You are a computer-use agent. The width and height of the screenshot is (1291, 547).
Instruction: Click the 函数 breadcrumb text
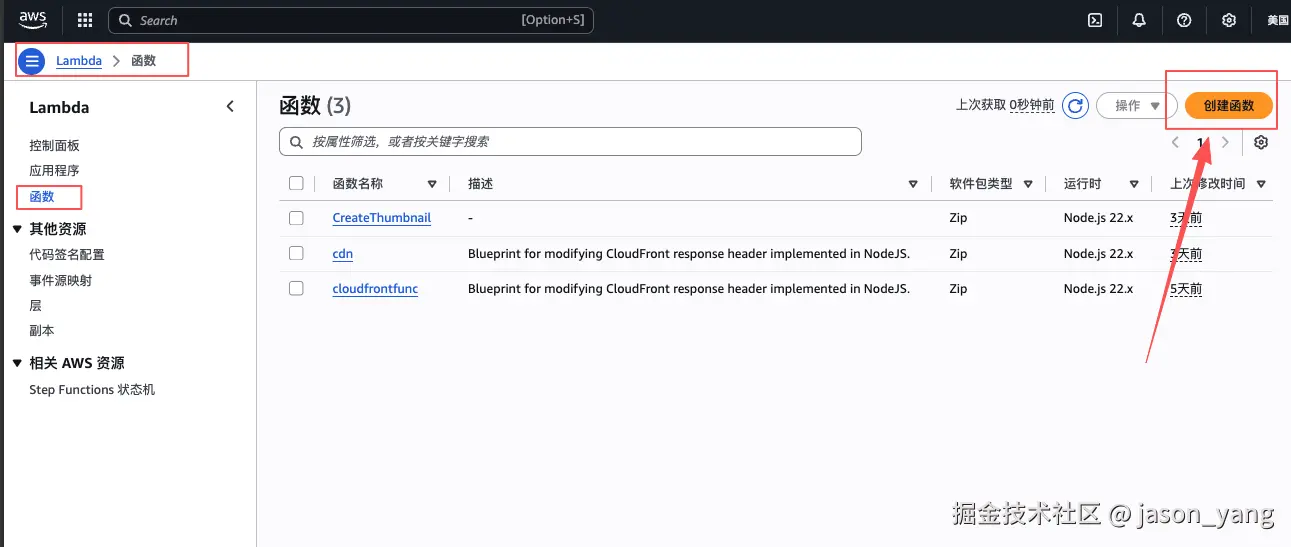[144, 60]
